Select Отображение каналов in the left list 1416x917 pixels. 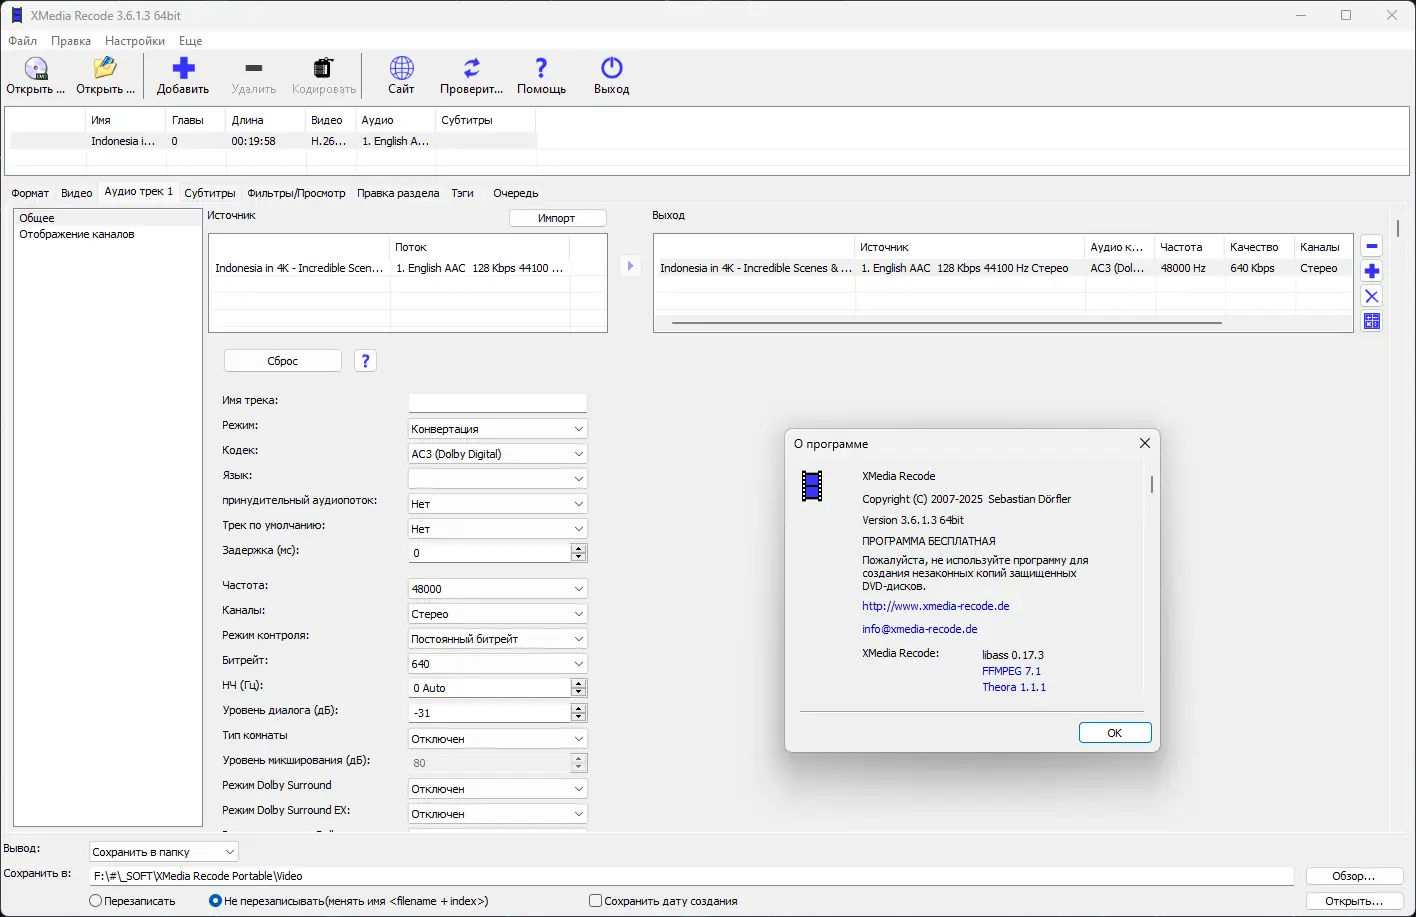point(77,234)
